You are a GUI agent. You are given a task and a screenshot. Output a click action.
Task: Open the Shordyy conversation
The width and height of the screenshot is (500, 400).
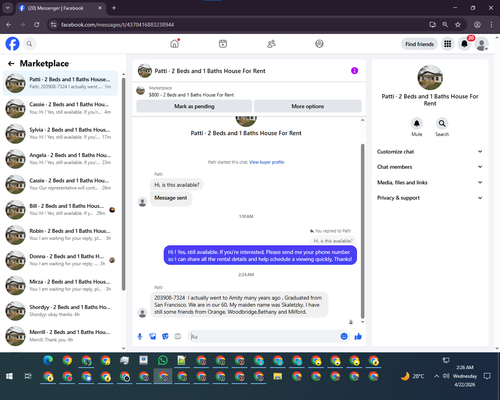click(60, 311)
